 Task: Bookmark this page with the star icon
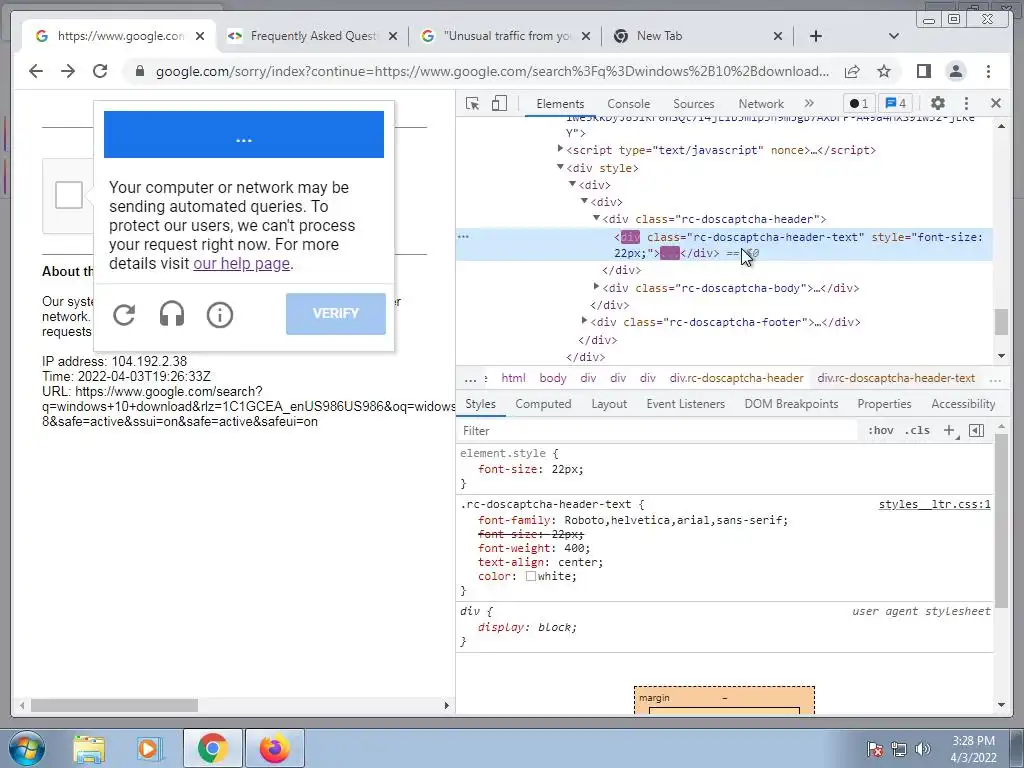point(884,71)
